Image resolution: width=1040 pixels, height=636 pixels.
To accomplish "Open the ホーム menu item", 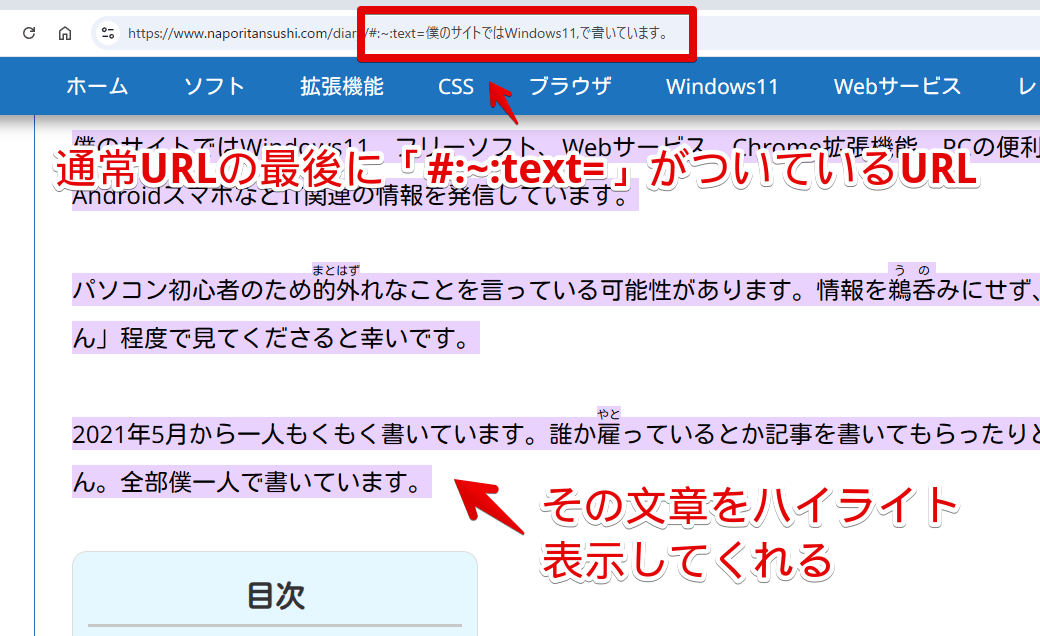I will (98, 86).
